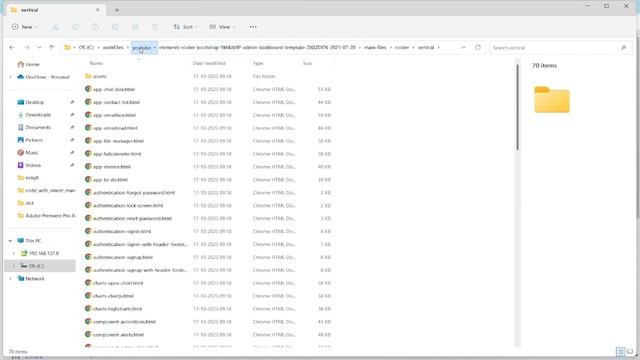Sort by the Name column header
The height and width of the screenshot is (360, 640).
coord(96,63)
